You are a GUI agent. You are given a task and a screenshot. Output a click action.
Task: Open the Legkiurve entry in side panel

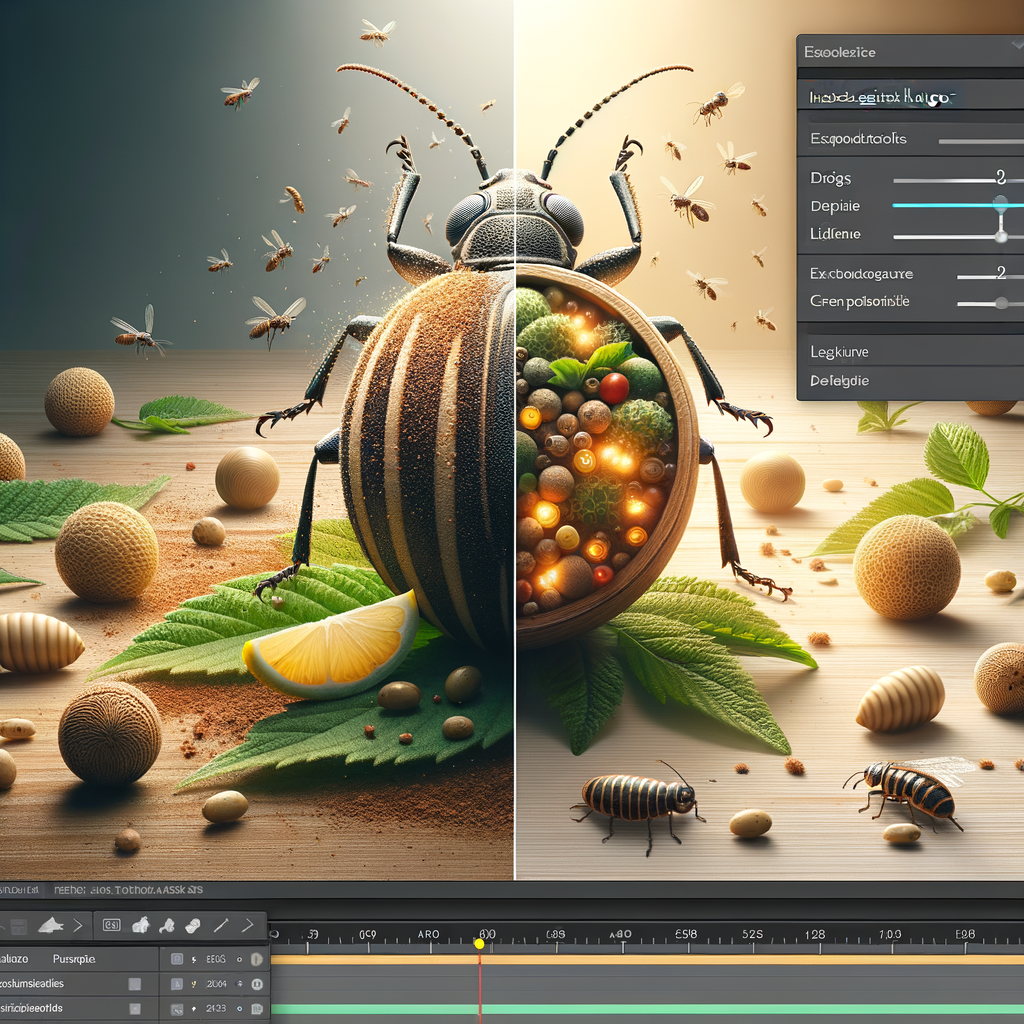pyautogui.click(x=839, y=352)
